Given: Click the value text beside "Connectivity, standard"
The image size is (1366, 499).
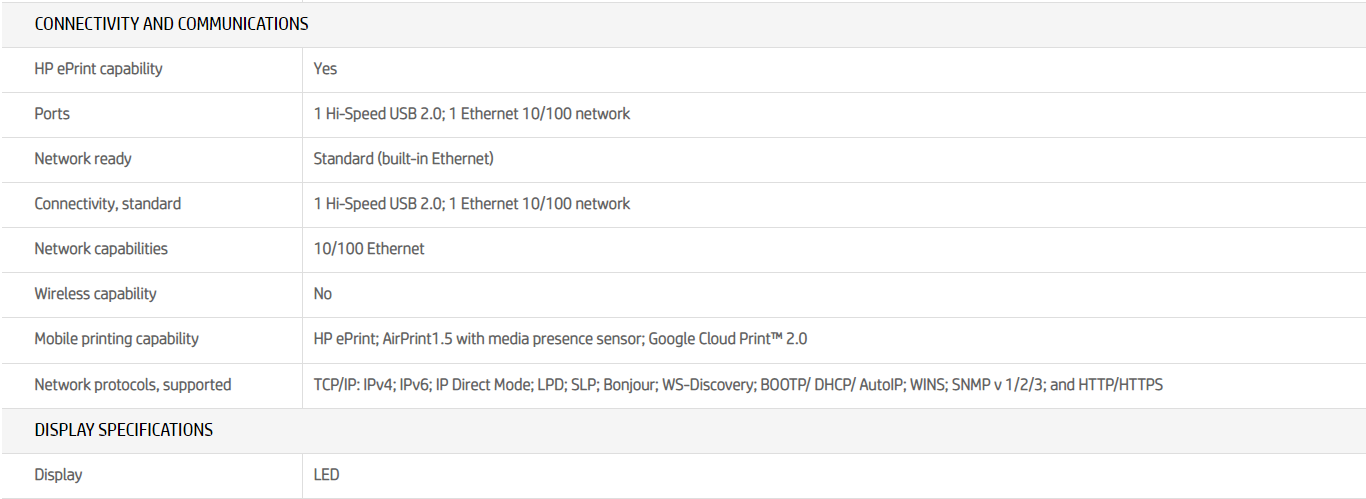Looking at the screenshot, I should (x=471, y=204).
